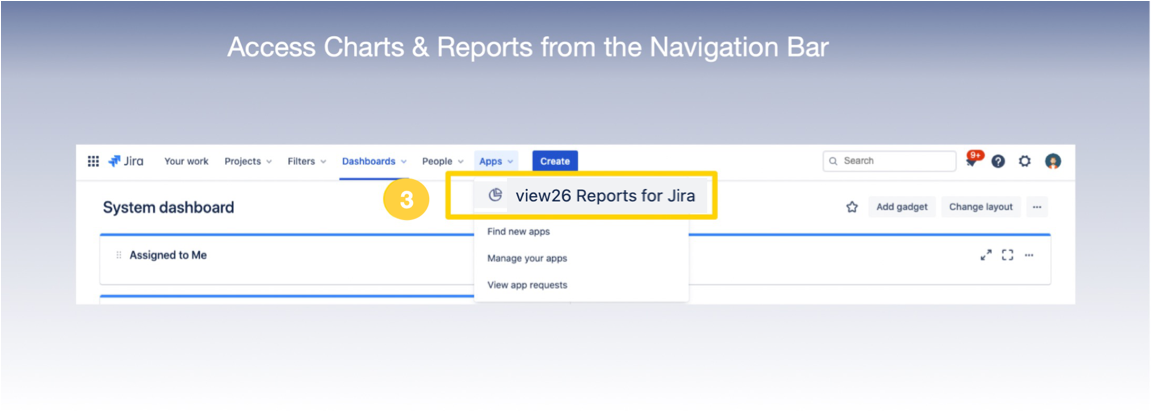The width and height of the screenshot is (1152, 412).
Task: Expand the Projects dropdown
Action: click(248, 161)
